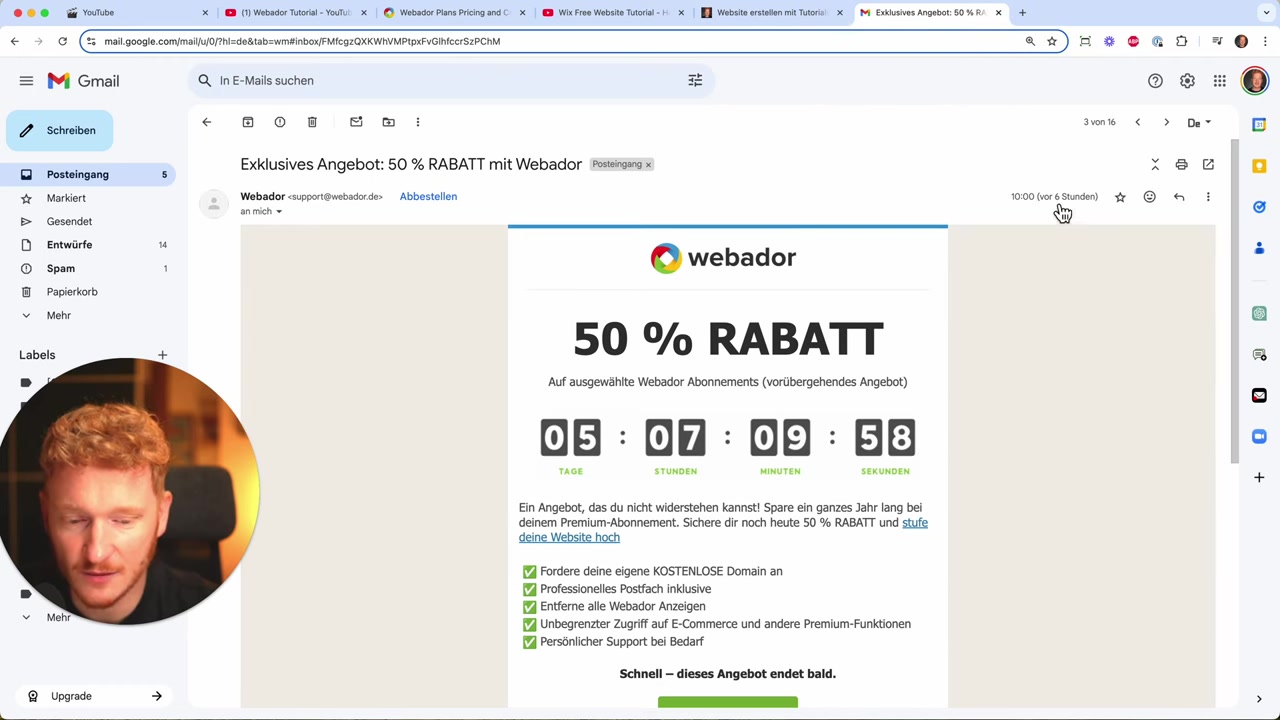Reload the page
Viewport: 1280px width, 720px height.
[62, 41]
